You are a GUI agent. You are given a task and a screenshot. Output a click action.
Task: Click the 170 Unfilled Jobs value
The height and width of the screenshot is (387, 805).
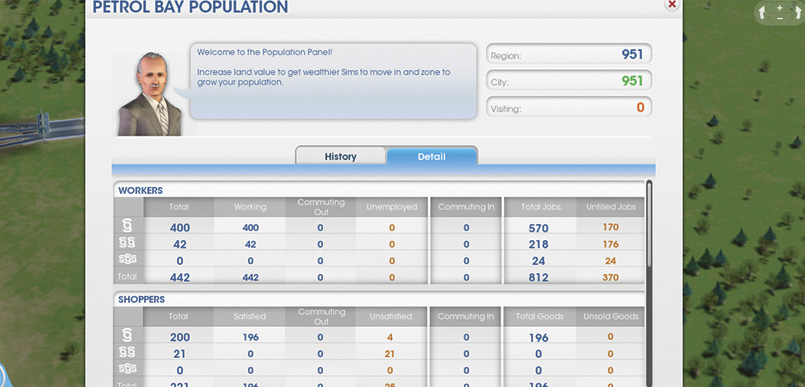point(610,227)
